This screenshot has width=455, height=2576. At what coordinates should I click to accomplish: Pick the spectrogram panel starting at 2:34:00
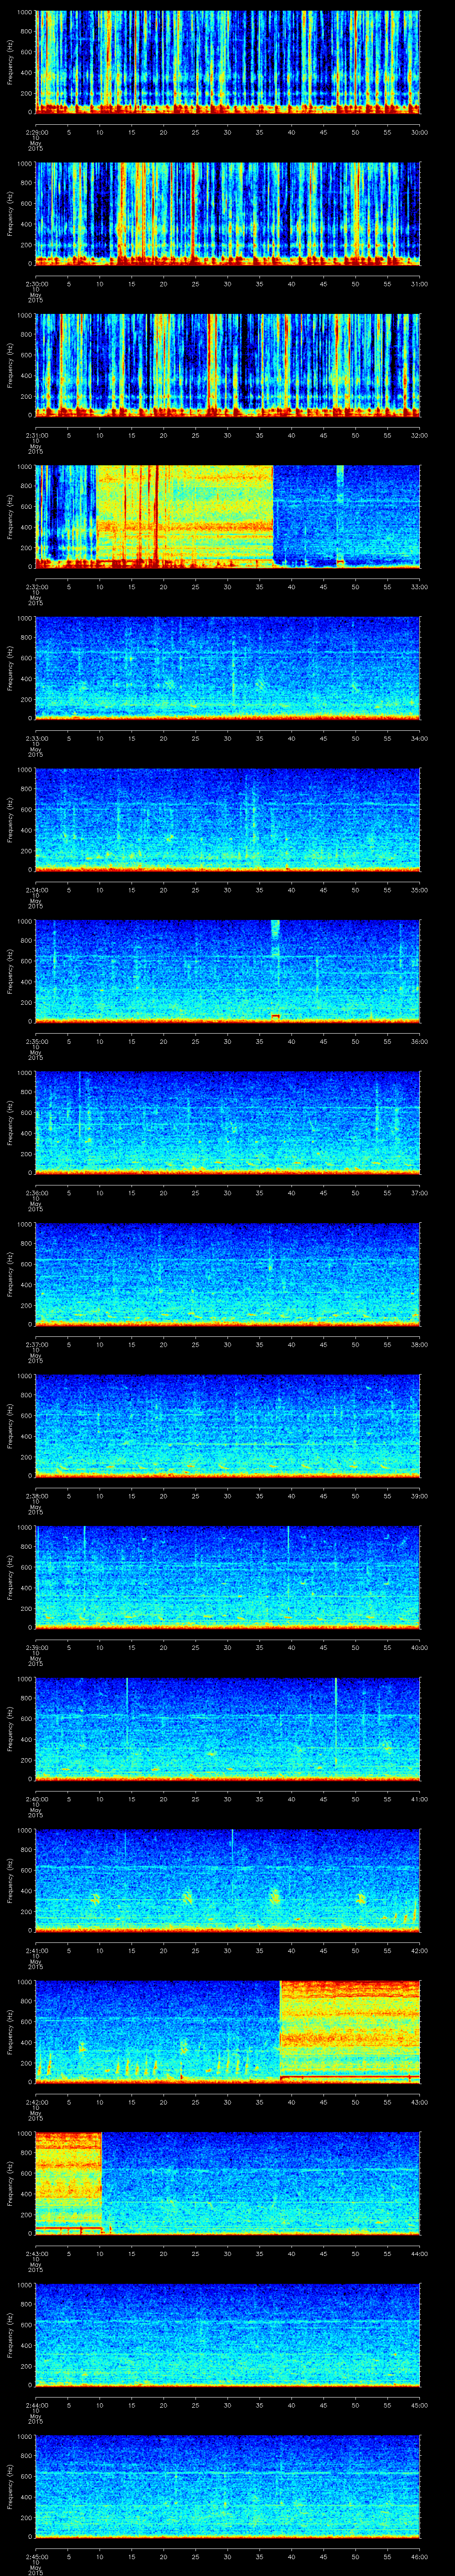pos(228,819)
